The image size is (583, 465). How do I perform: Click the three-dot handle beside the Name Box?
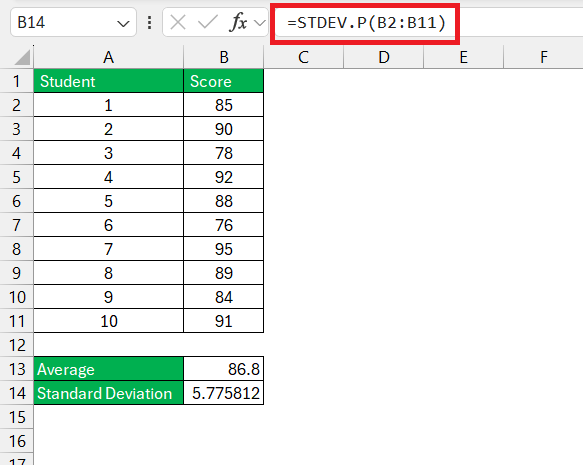coord(149,23)
